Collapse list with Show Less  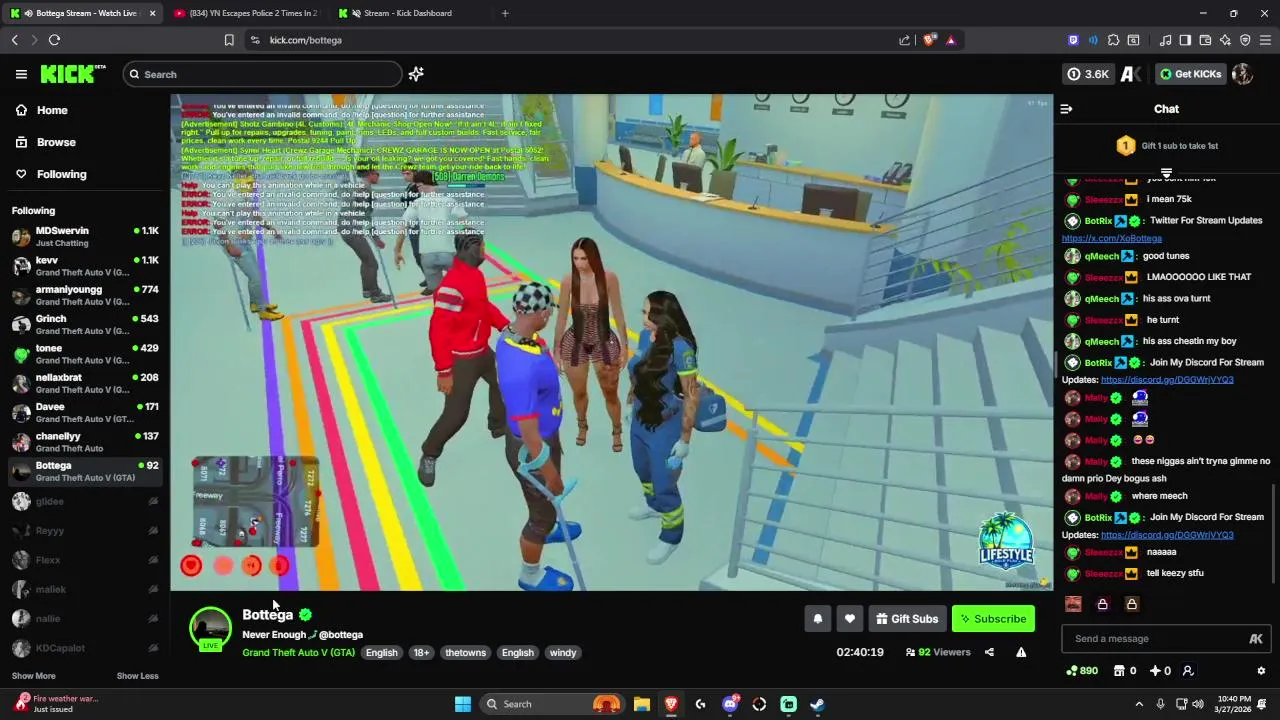coord(137,676)
